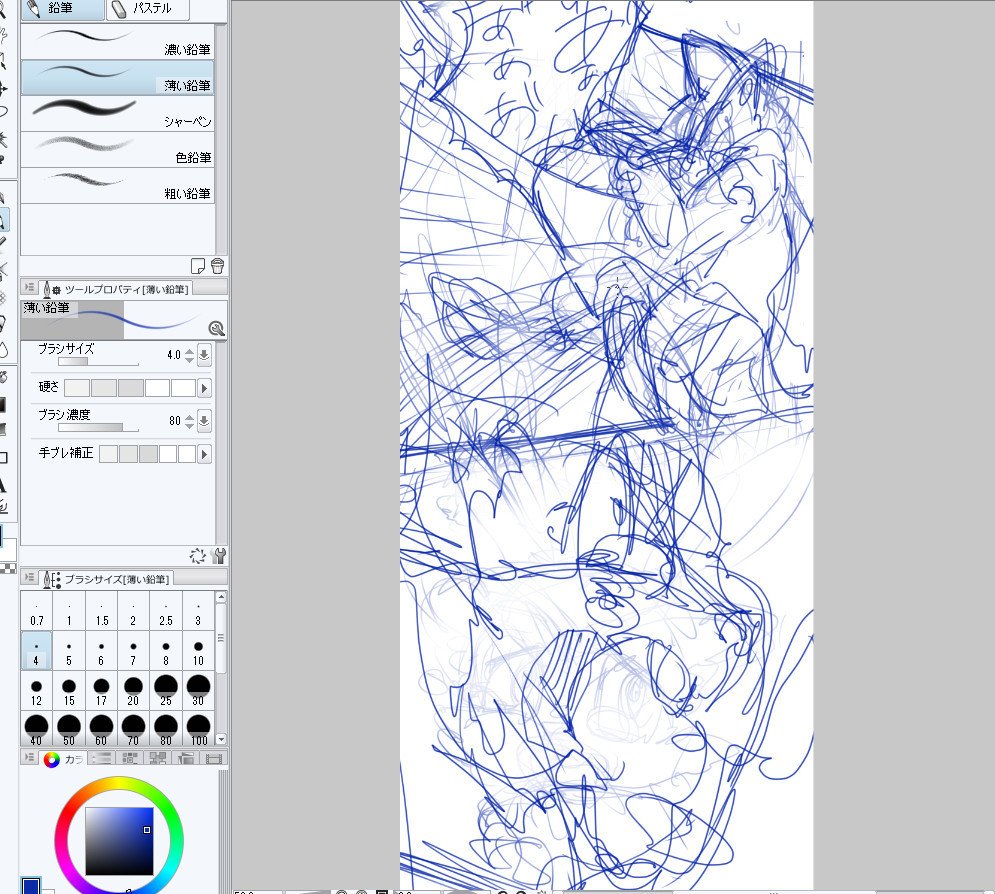Open the tool property panel menu

point(29,288)
